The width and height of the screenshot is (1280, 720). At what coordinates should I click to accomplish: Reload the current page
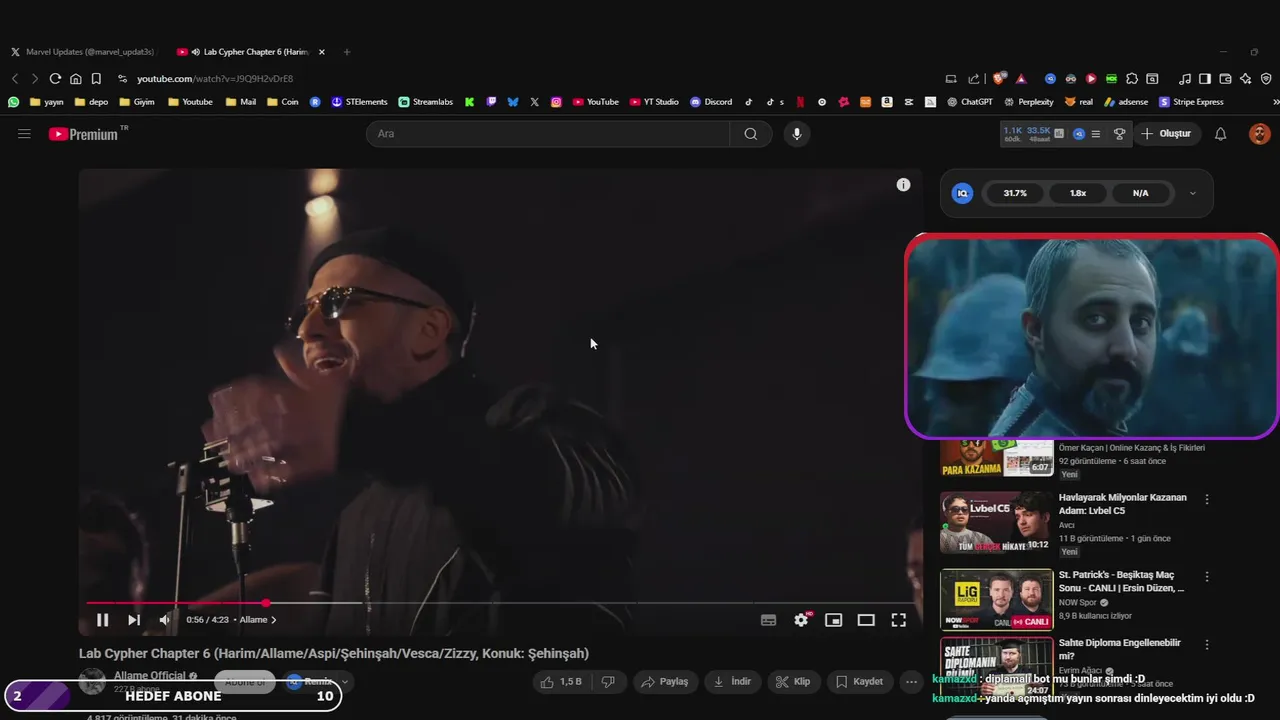pyautogui.click(x=55, y=79)
